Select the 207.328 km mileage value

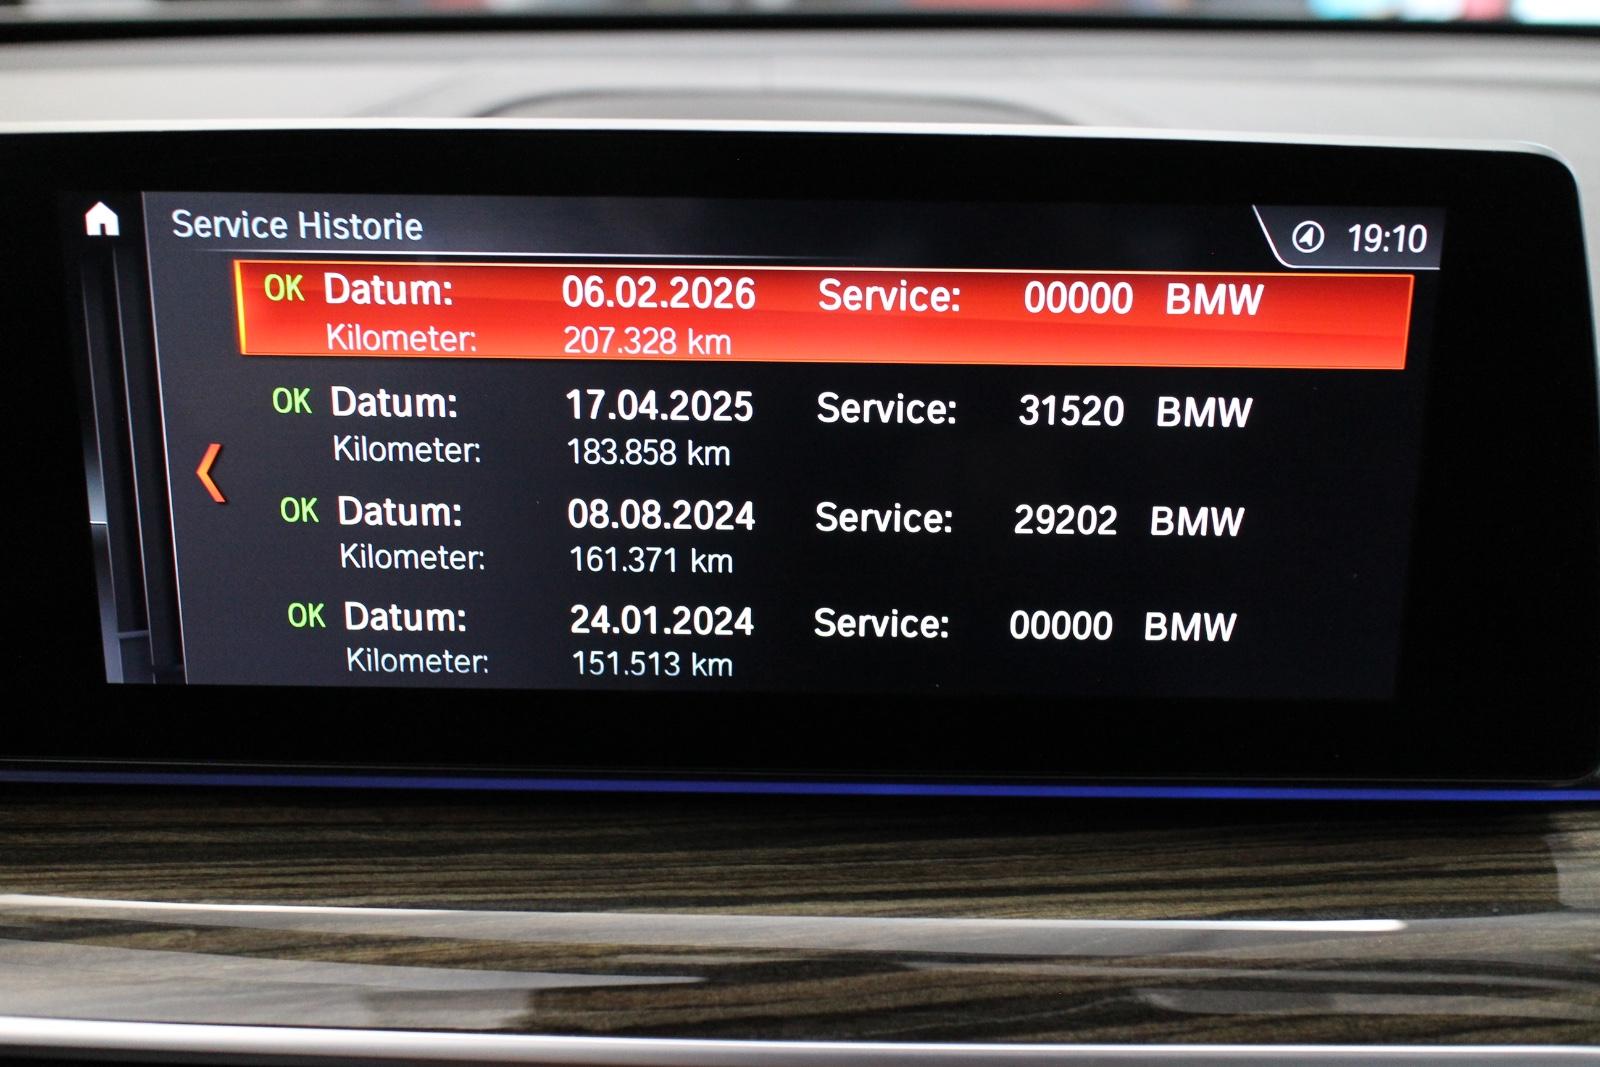tap(647, 341)
